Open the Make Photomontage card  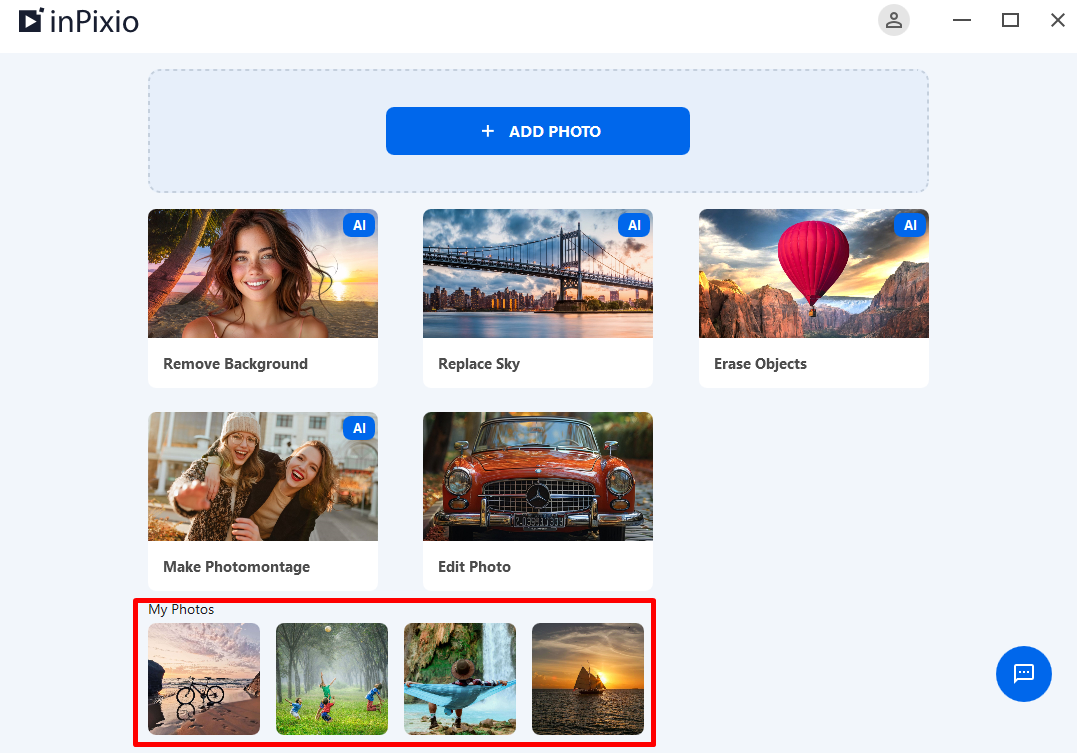(263, 501)
